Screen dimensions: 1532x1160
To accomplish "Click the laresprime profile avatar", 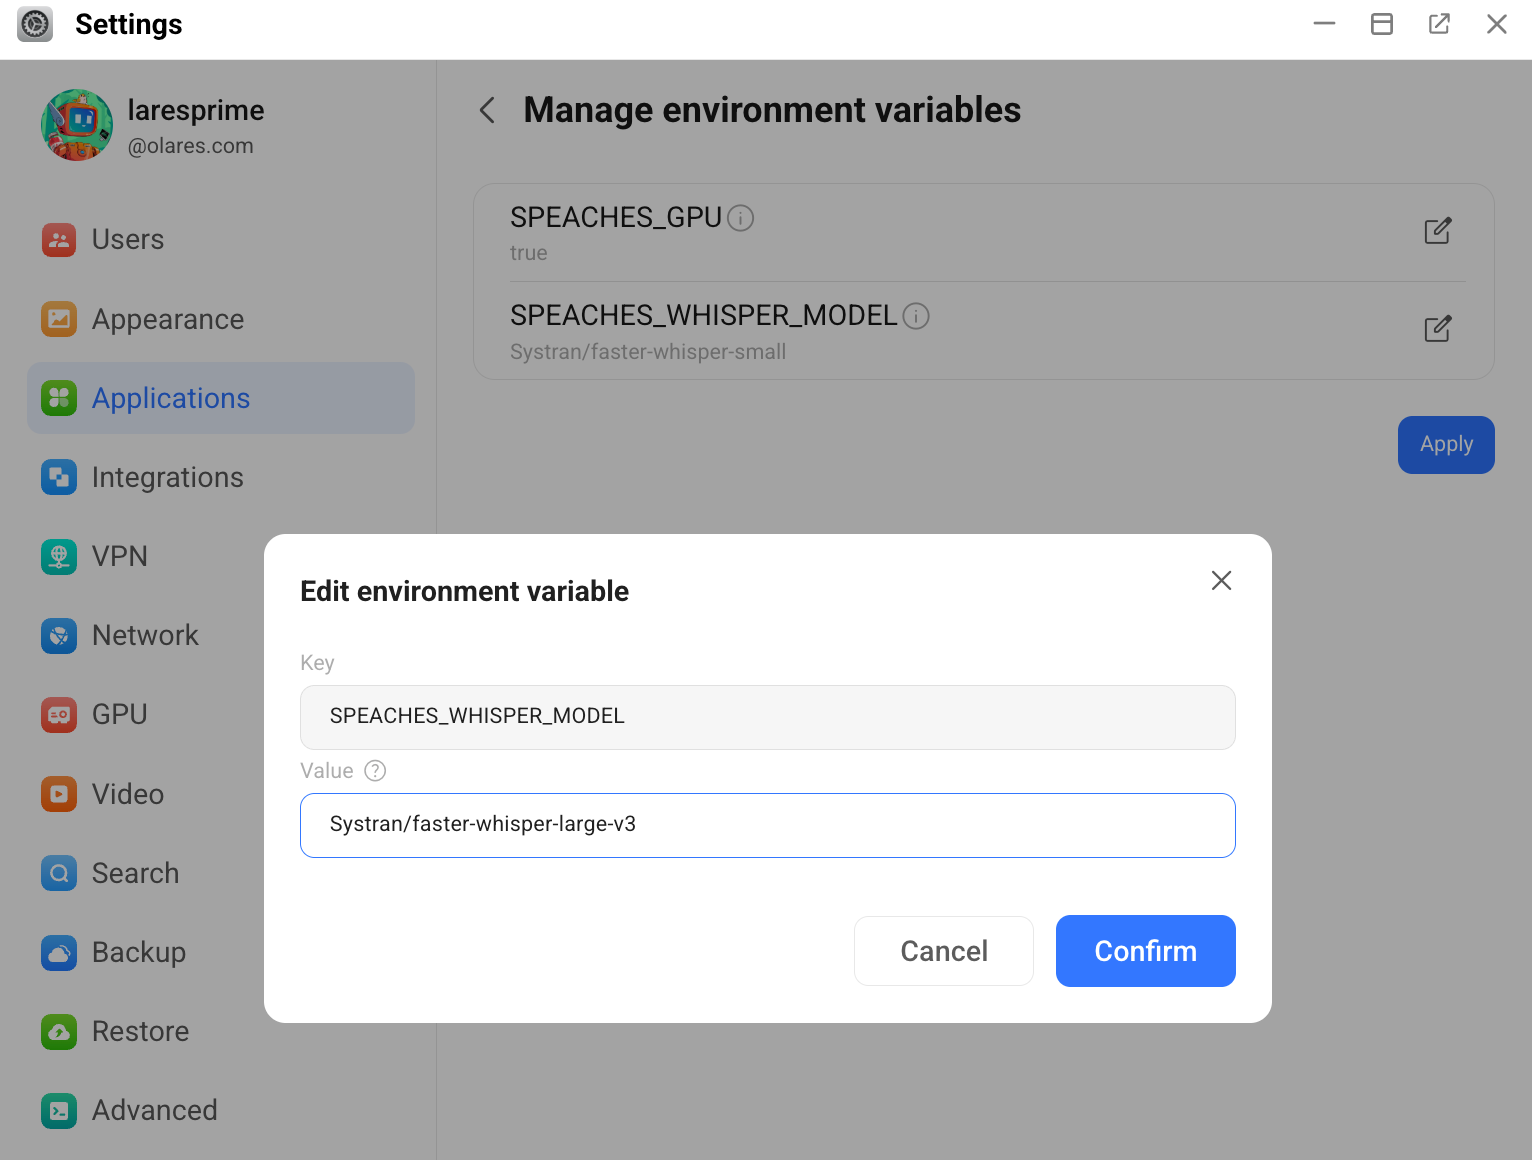I will click(x=77, y=125).
